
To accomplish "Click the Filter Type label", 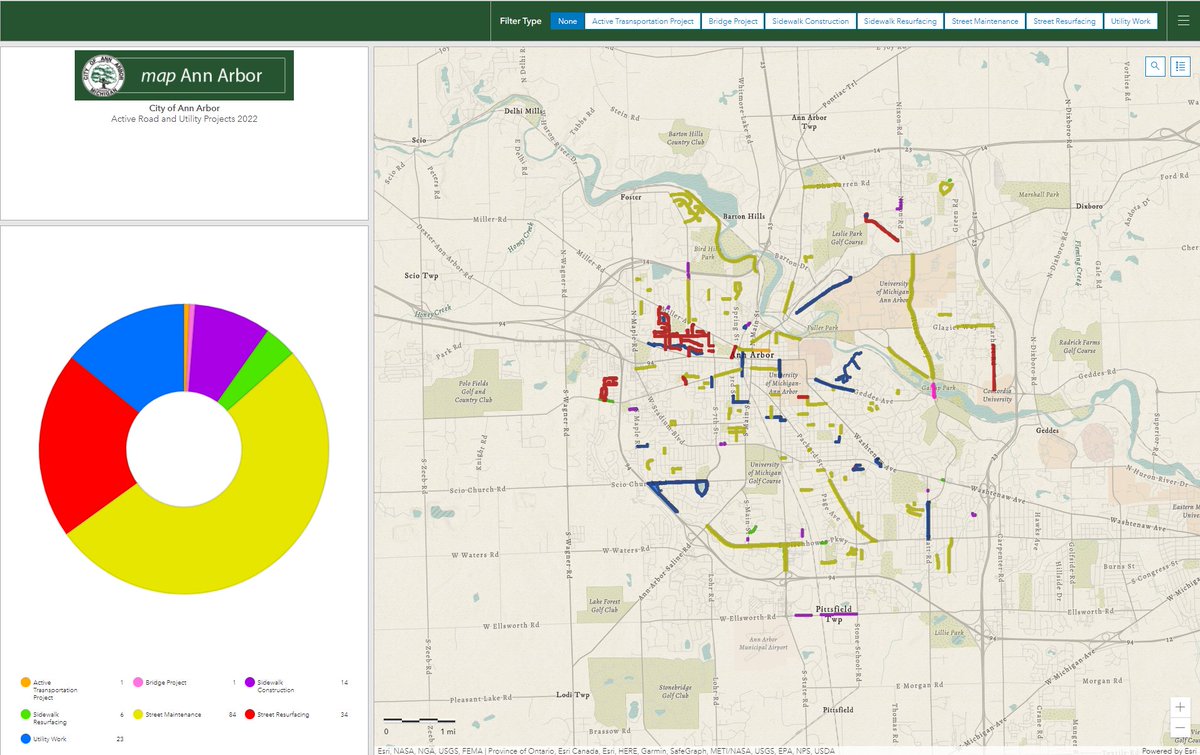I will coord(520,21).
